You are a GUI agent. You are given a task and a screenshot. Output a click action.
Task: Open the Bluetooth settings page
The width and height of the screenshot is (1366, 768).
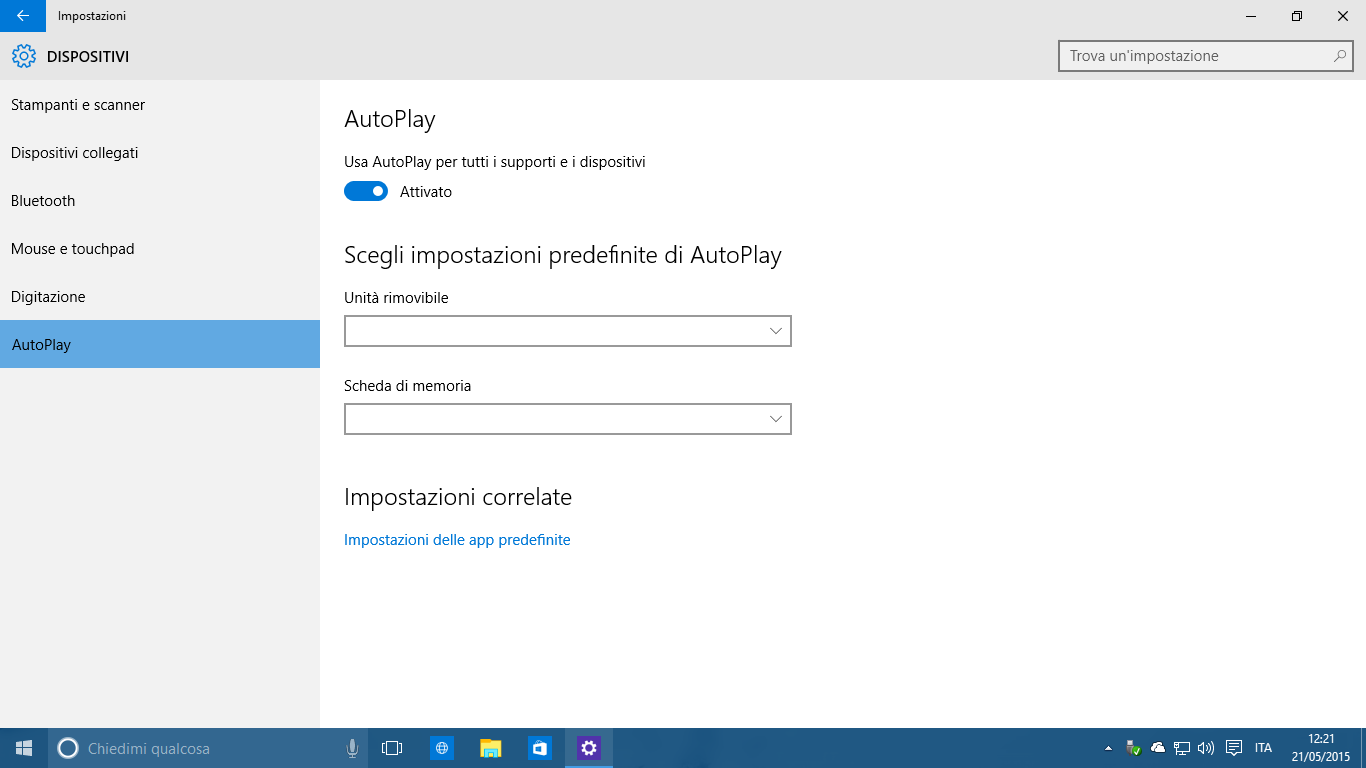click(160, 201)
